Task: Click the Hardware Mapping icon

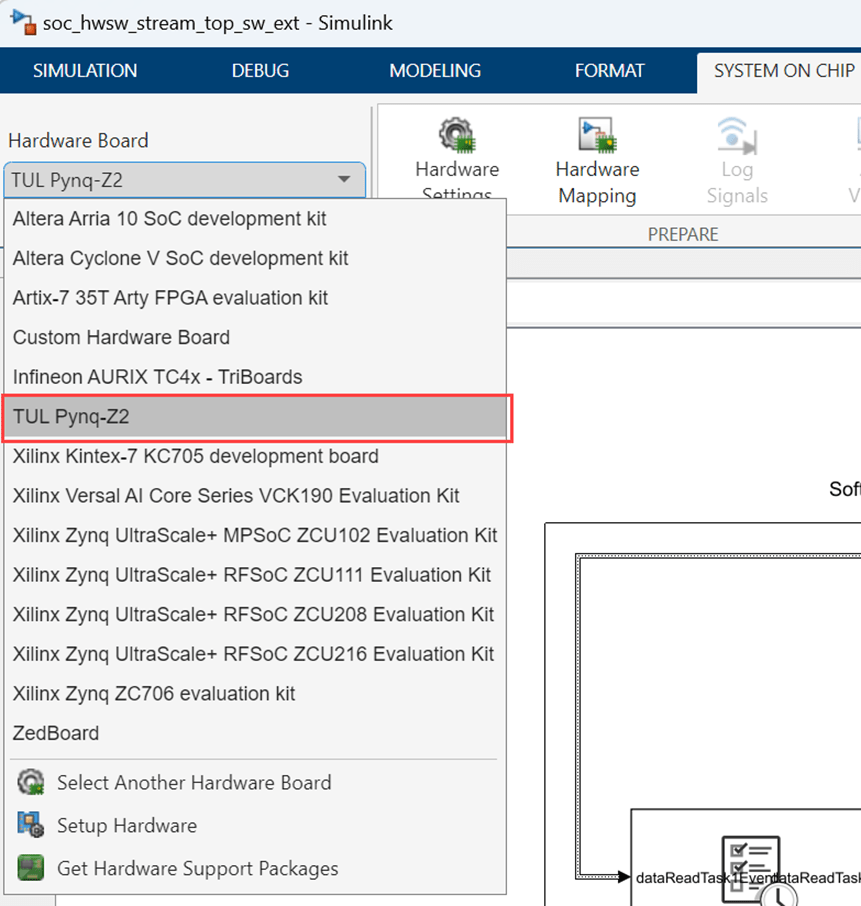Action: 597,135
